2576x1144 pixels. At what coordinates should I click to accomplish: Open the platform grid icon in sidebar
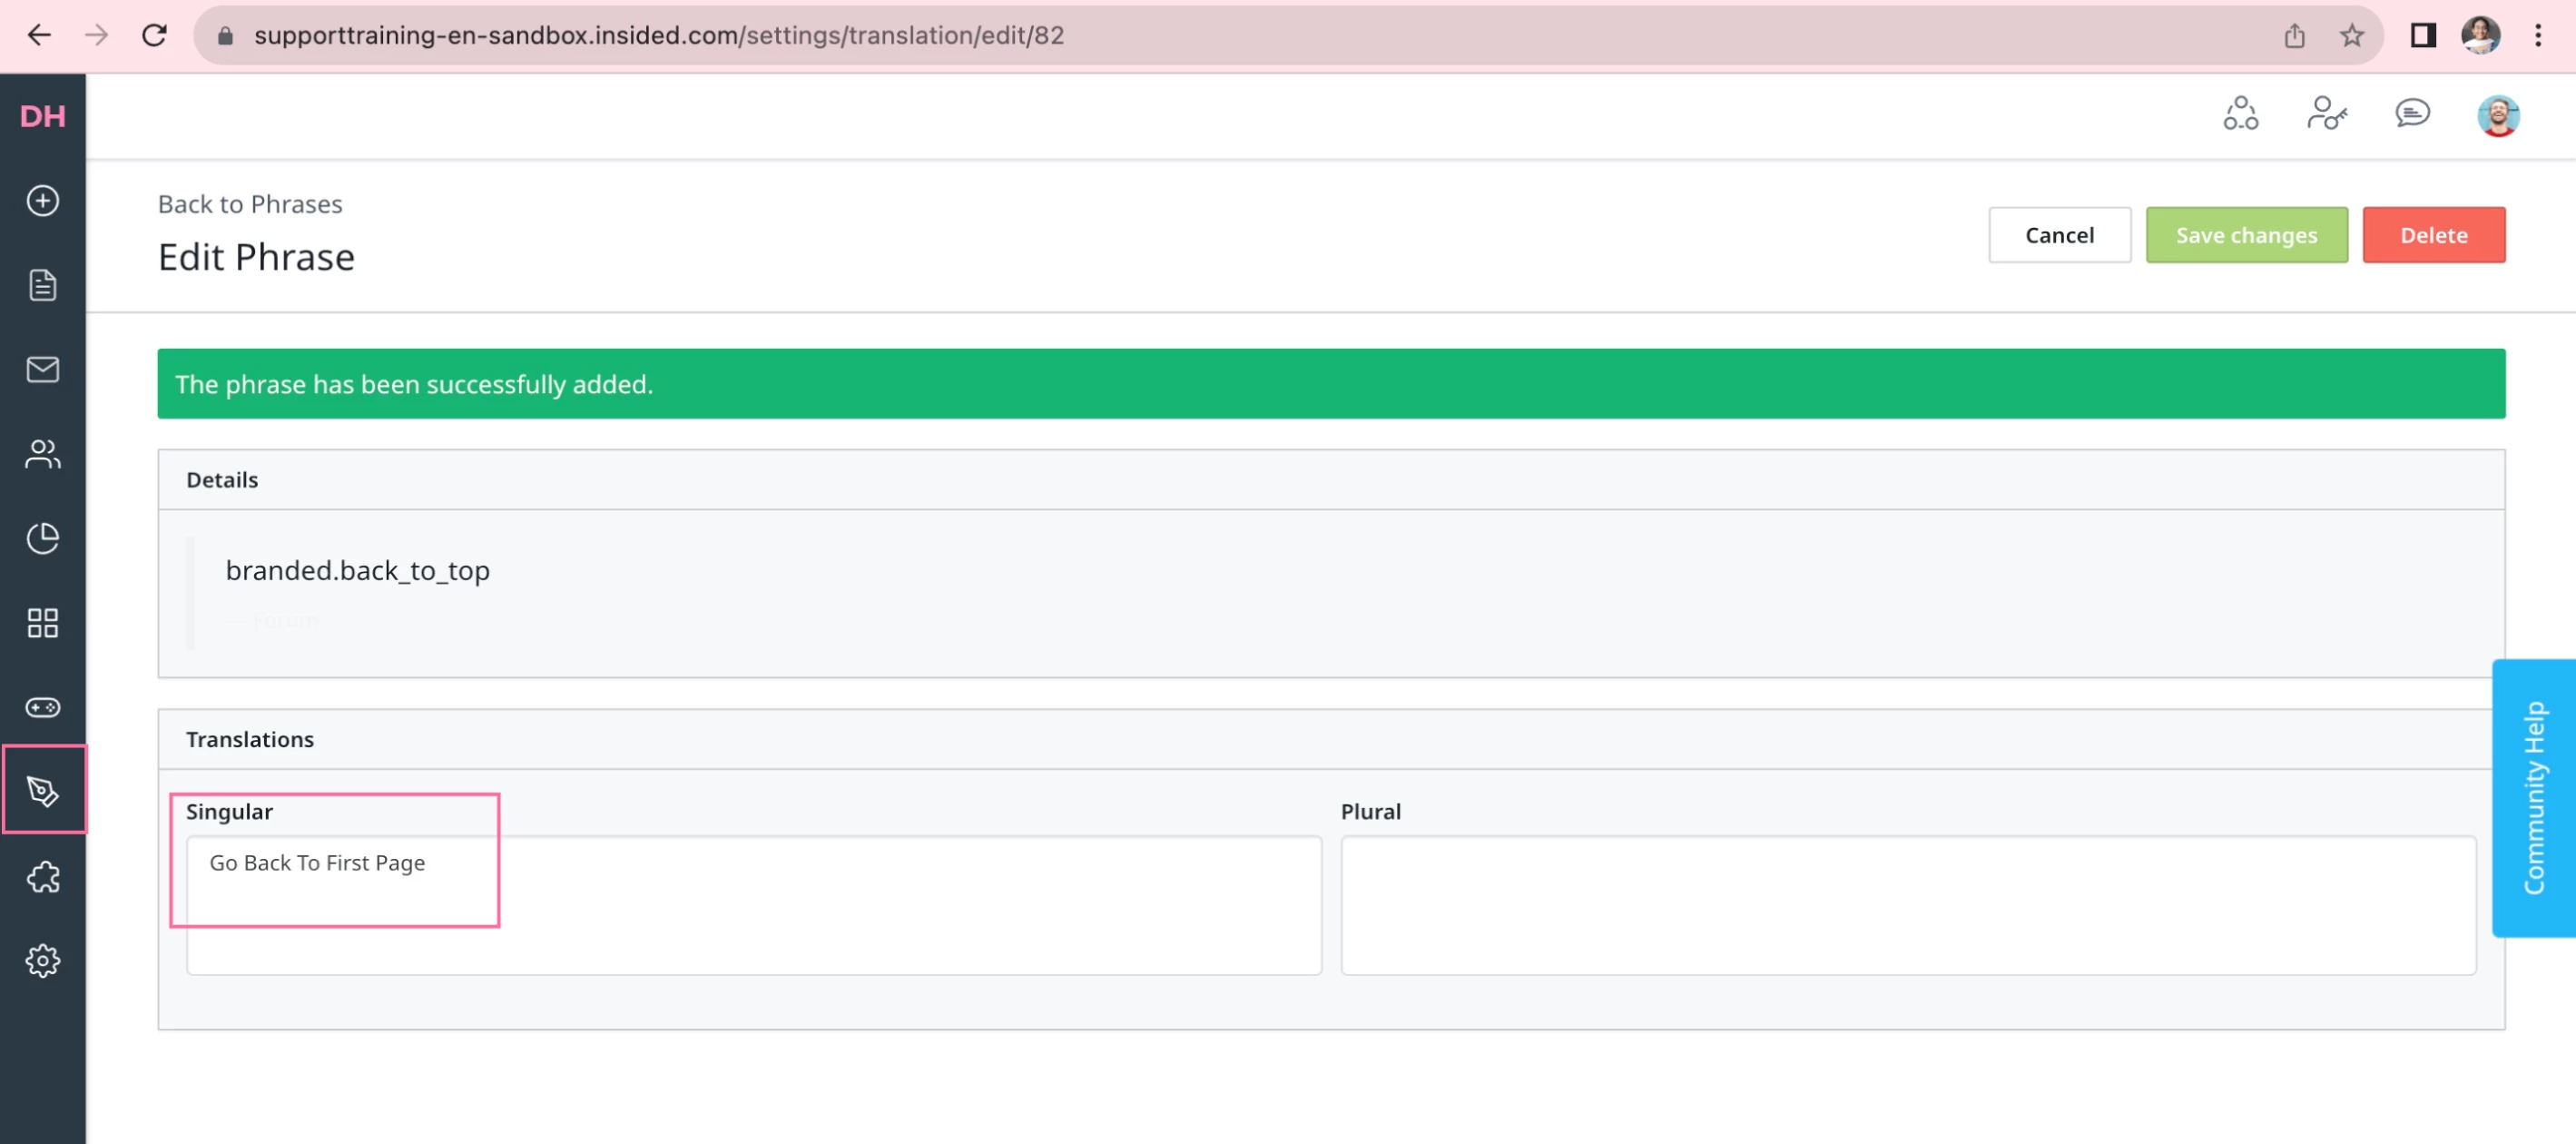point(42,623)
